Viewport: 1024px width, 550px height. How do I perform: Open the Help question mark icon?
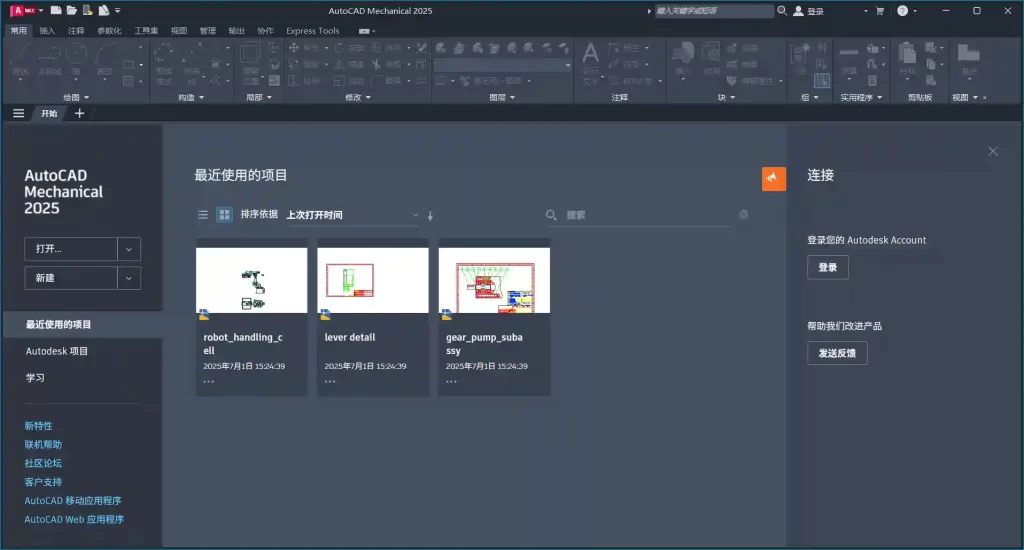[x=902, y=11]
